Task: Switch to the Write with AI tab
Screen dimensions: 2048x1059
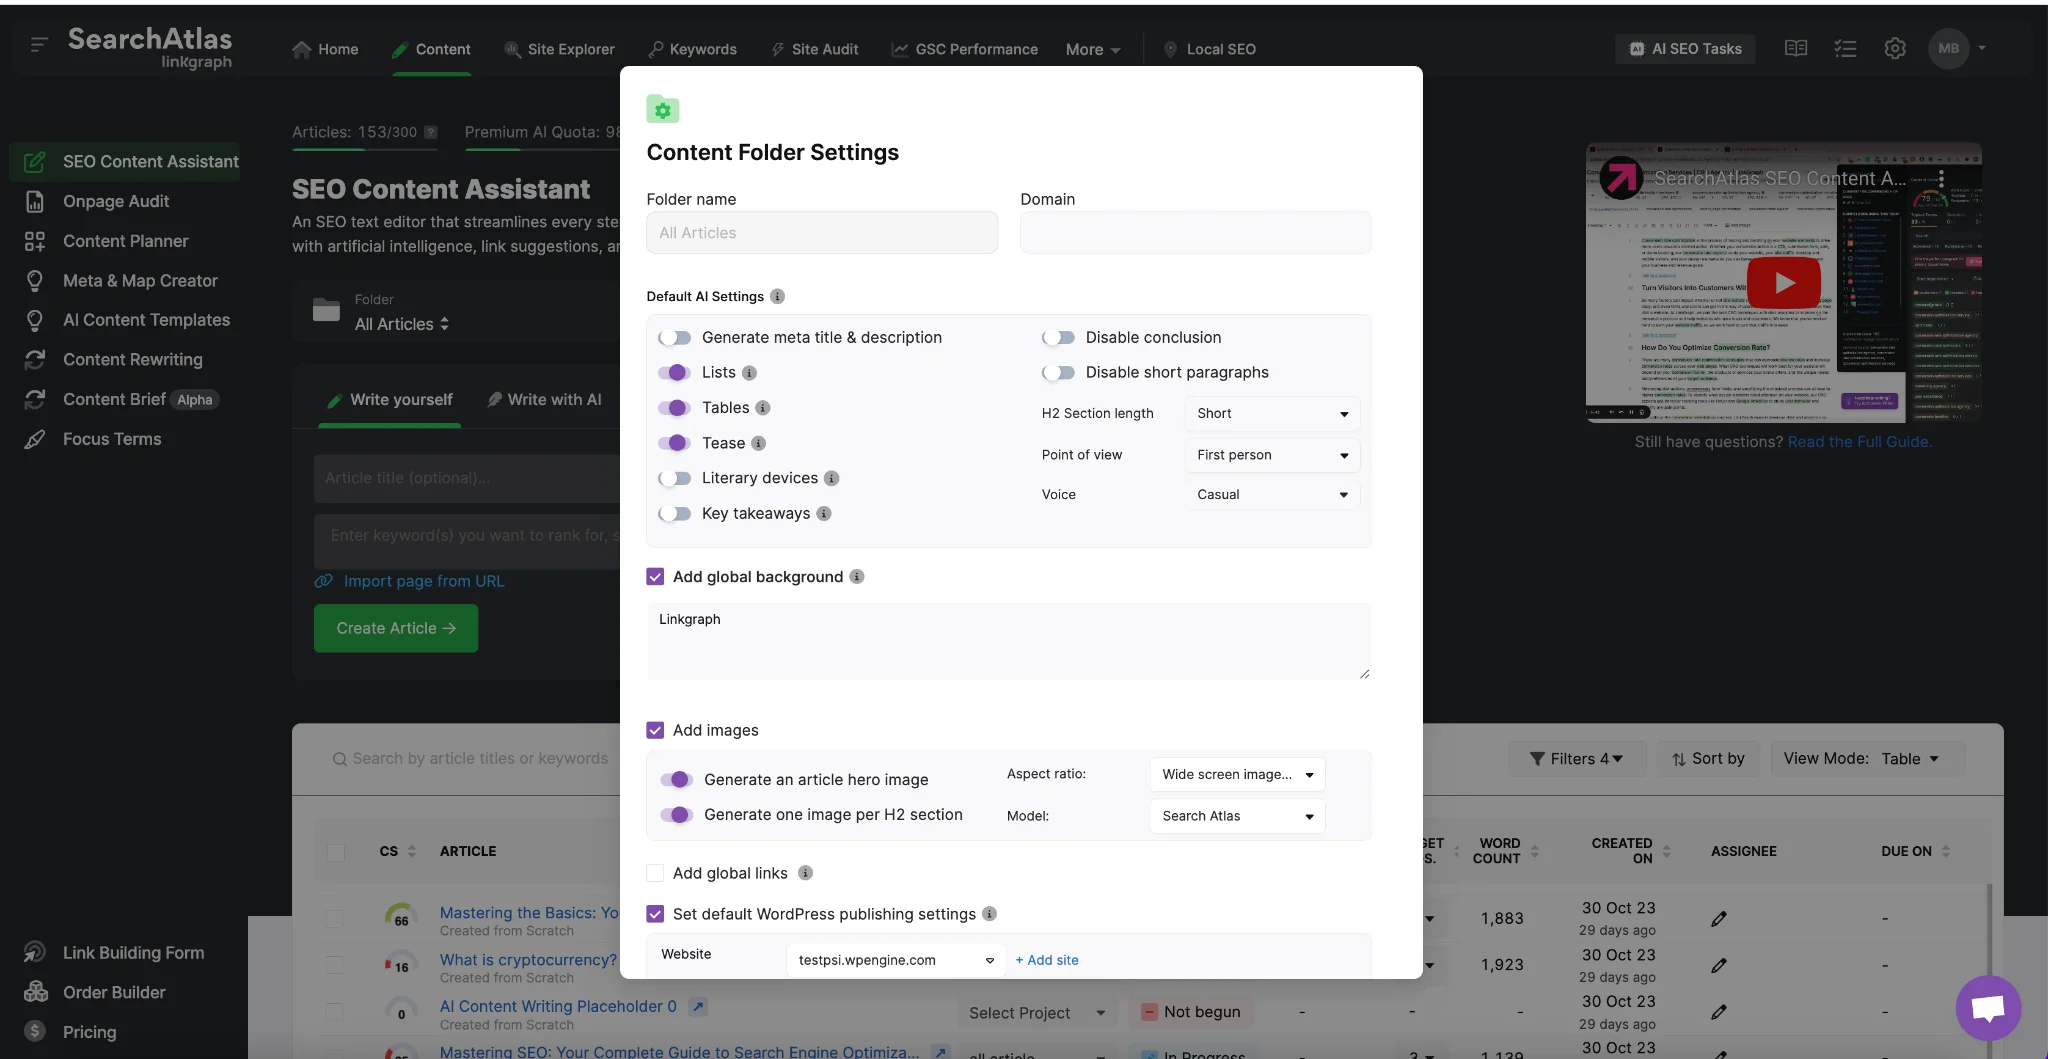Action: [544, 399]
